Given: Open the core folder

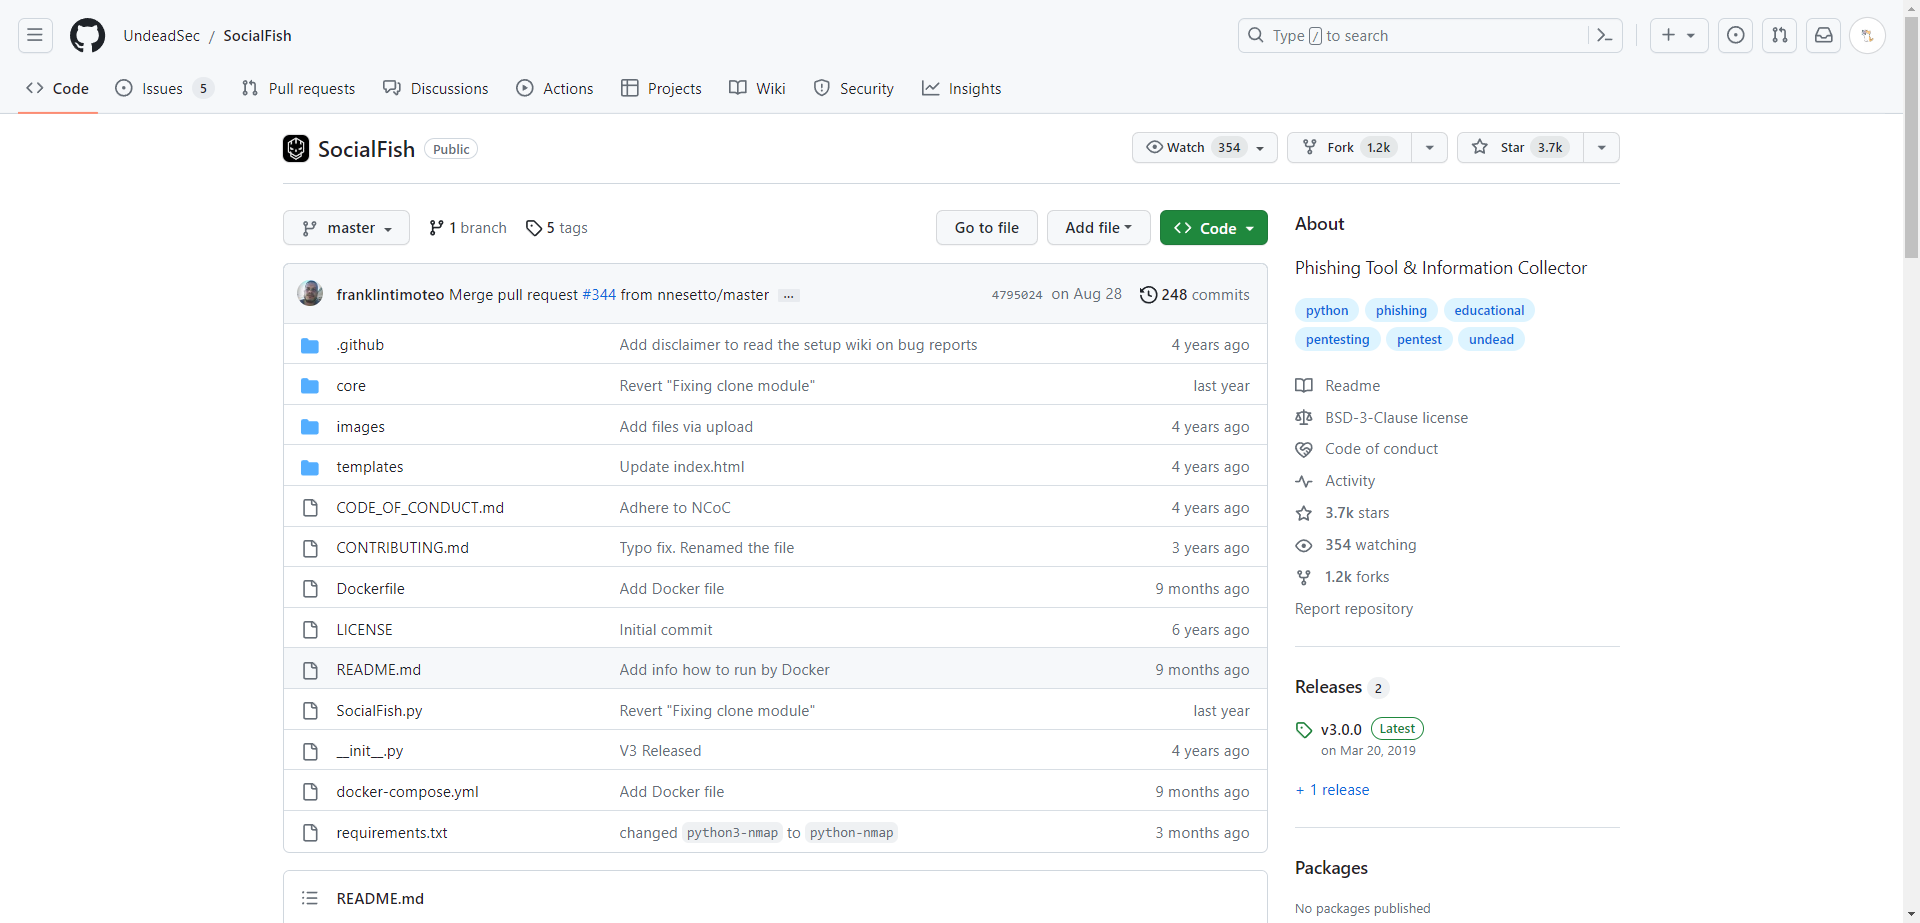Looking at the screenshot, I should pos(351,386).
